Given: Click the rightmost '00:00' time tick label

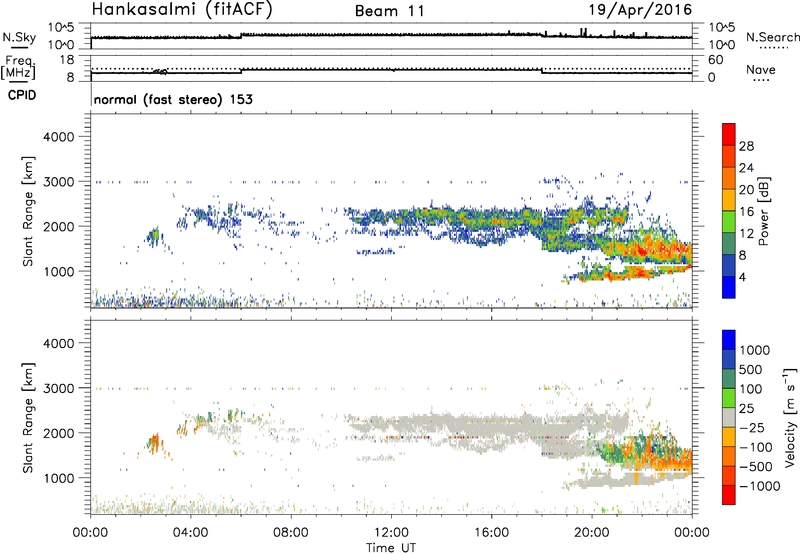Looking at the screenshot, I should coord(692,533).
